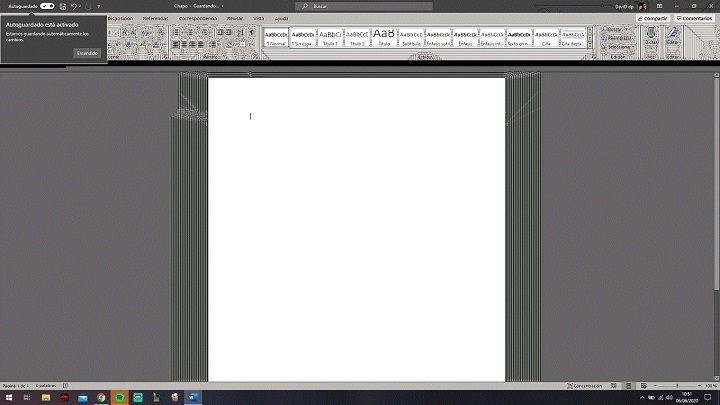720x405 pixels.
Task: Open the Paragraph settings dialog launcher
Action: pyautogui.click(x=256, y=57)
